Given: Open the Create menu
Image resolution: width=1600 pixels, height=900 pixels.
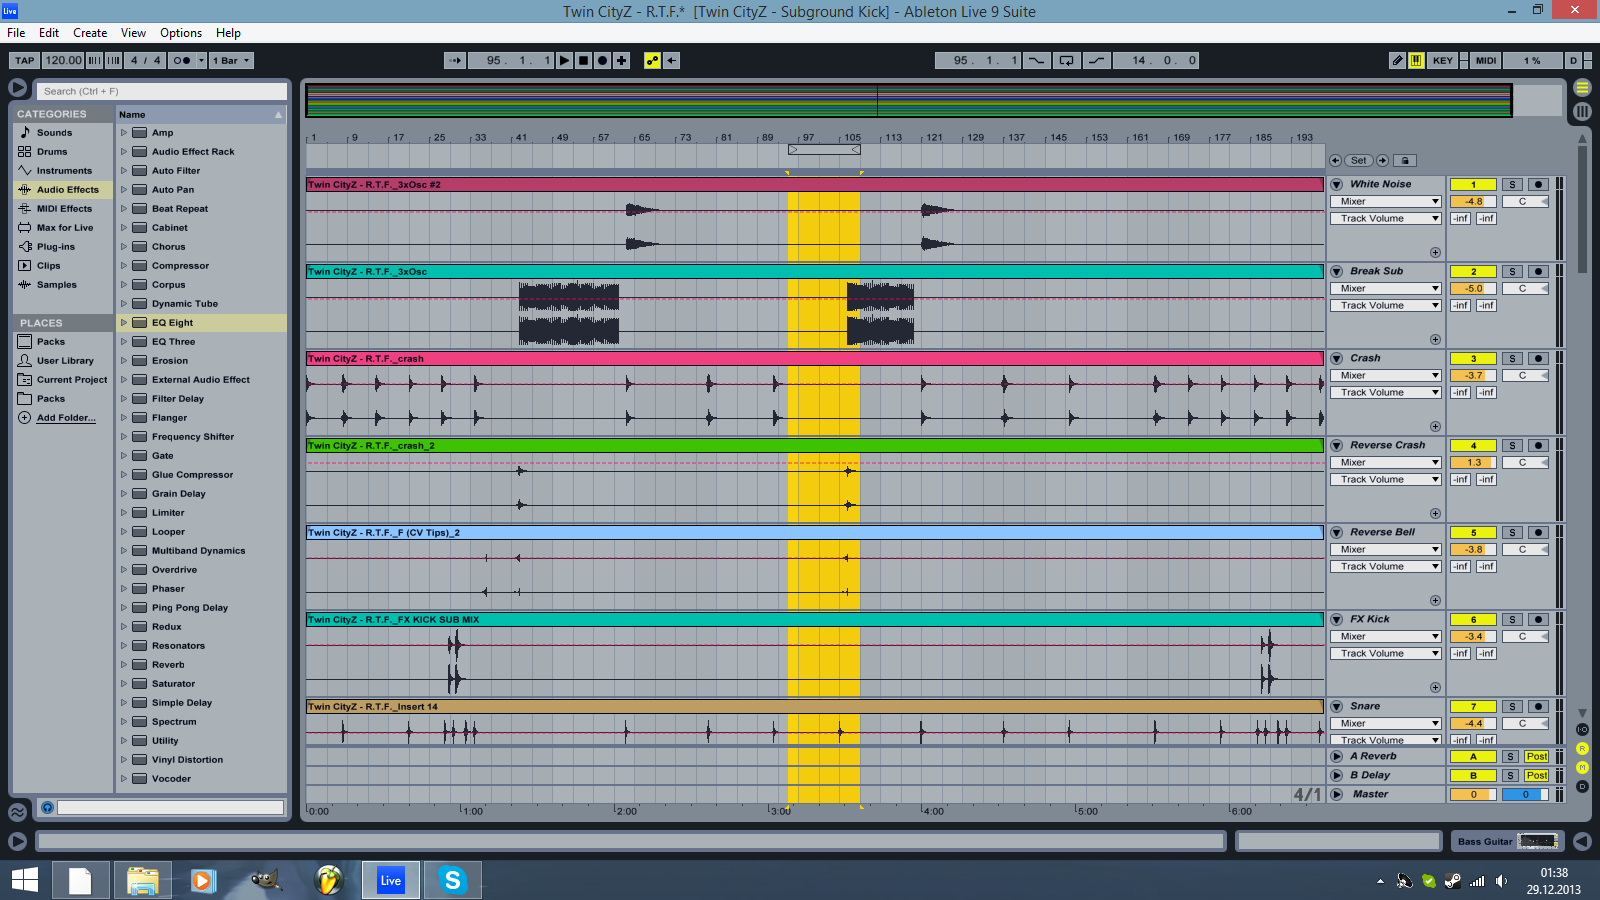Looking at the screenshot, I should [x=90, y=33].
